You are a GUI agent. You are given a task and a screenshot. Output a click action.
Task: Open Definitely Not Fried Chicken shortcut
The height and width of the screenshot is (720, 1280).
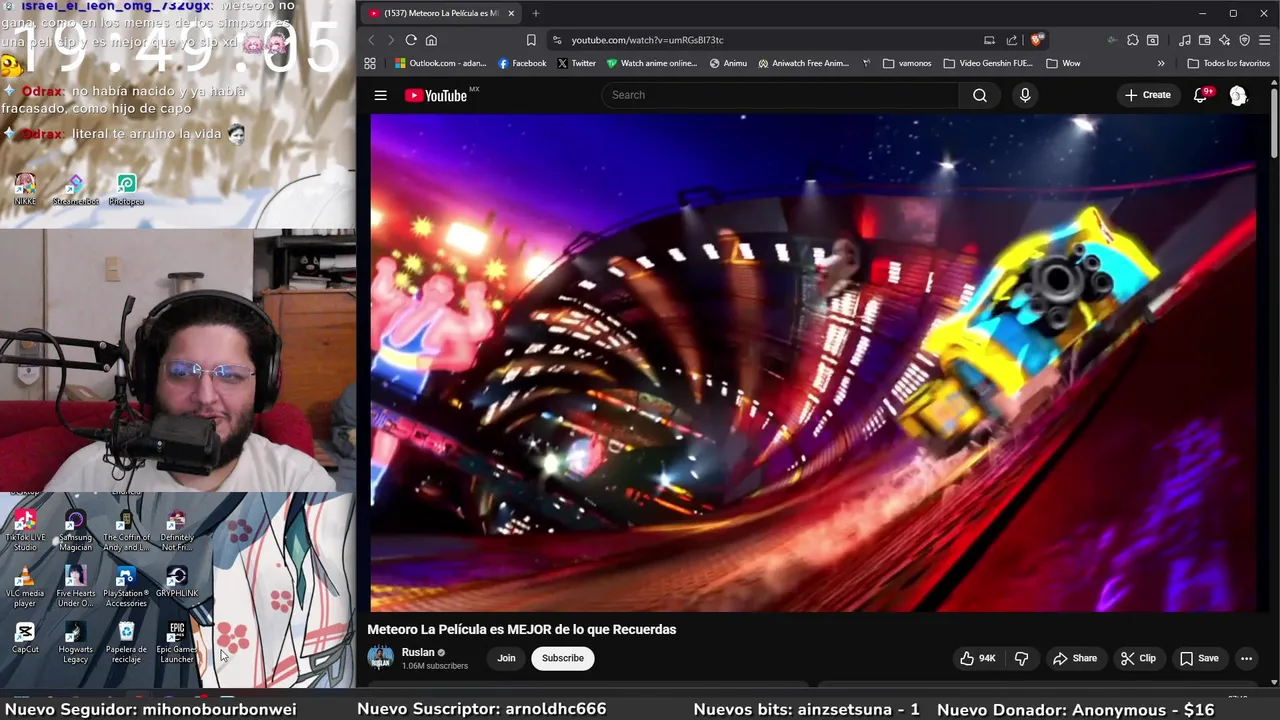click(177, 530)
